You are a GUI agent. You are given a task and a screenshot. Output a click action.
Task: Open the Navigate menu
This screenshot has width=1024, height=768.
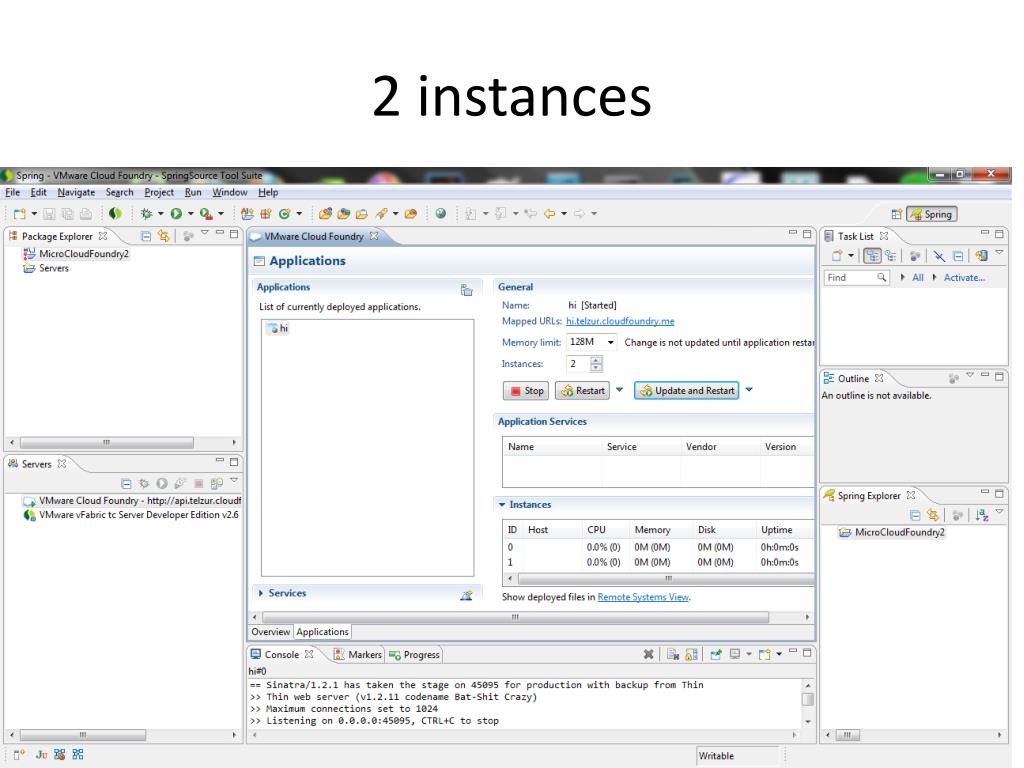click(x=76, y=193)
